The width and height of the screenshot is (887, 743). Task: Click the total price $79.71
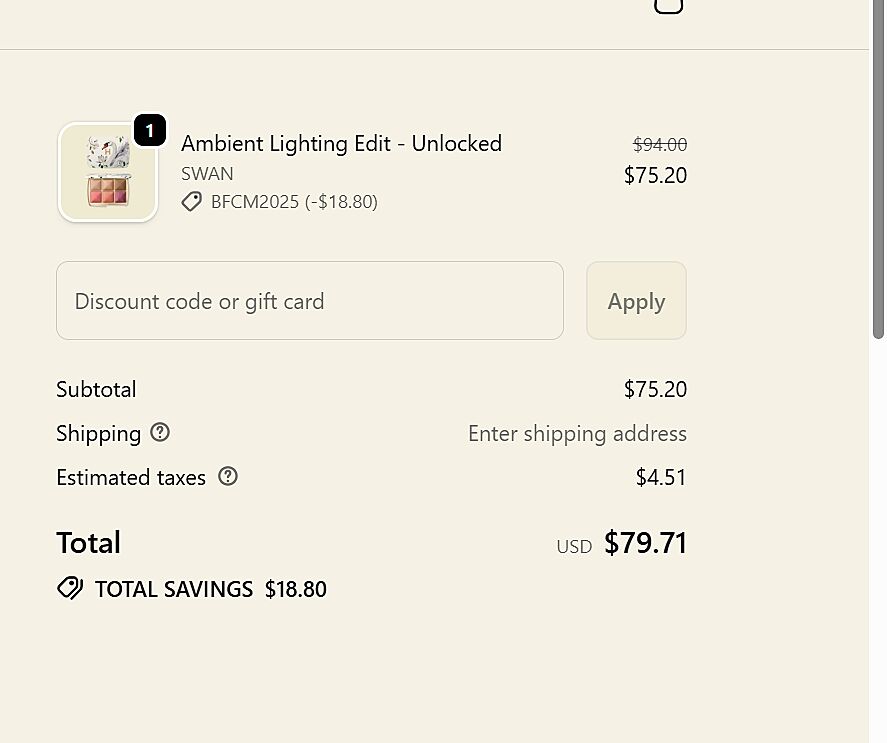pos(645,543)
